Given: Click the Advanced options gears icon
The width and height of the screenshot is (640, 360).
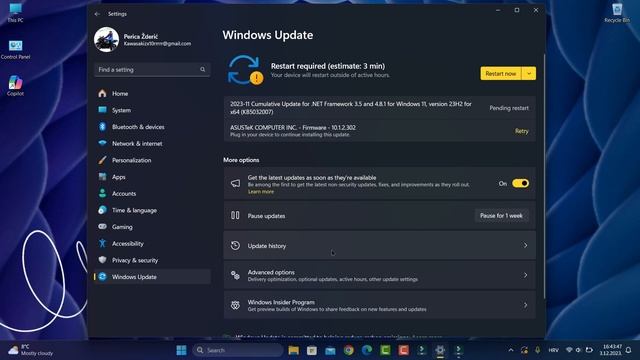Looking at the screenshot, I should click(x=235, y=275).
